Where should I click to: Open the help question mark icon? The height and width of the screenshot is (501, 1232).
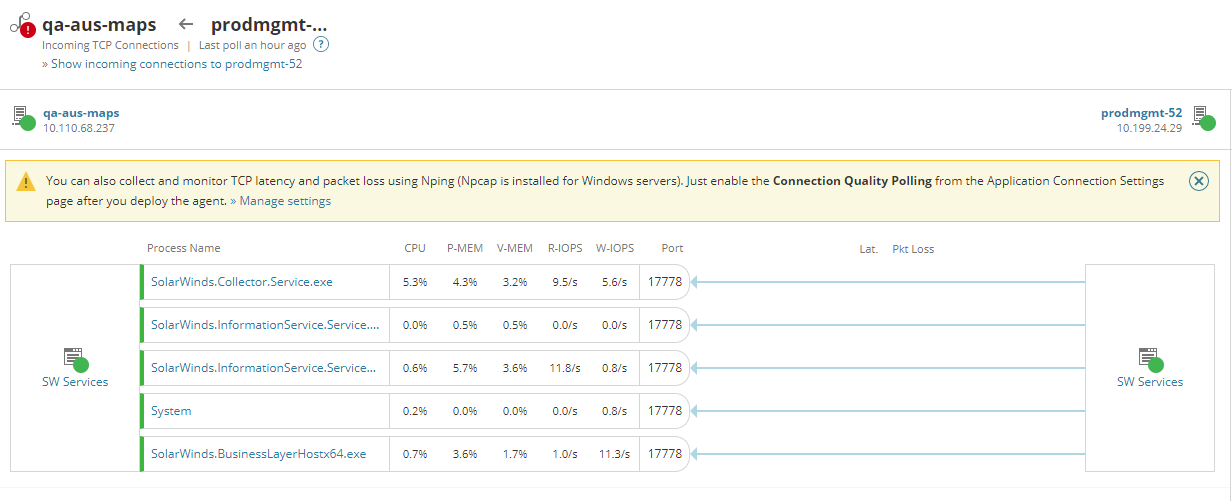(x=321, y=45)
